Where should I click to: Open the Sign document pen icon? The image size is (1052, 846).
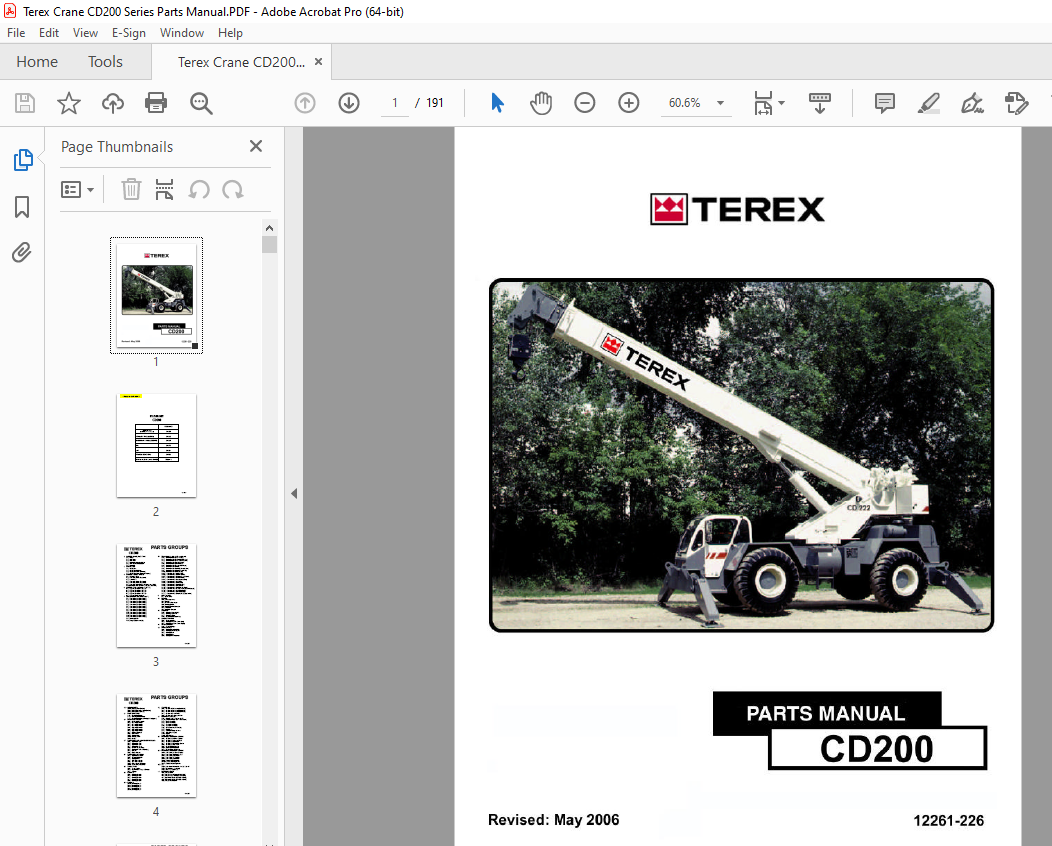(x=972, y=103)
